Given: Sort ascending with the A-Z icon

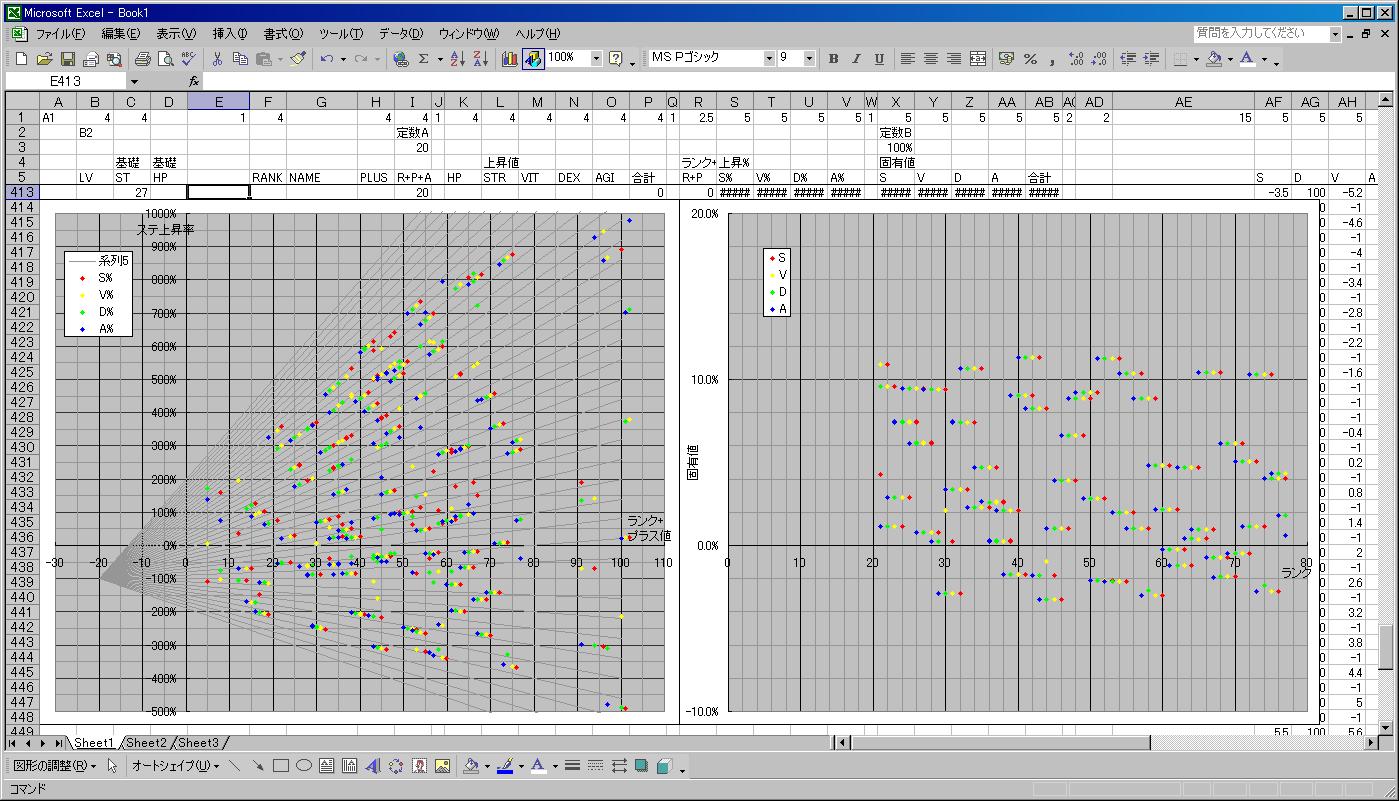Looking at the screenshot, I should click(x=456, y=59).
